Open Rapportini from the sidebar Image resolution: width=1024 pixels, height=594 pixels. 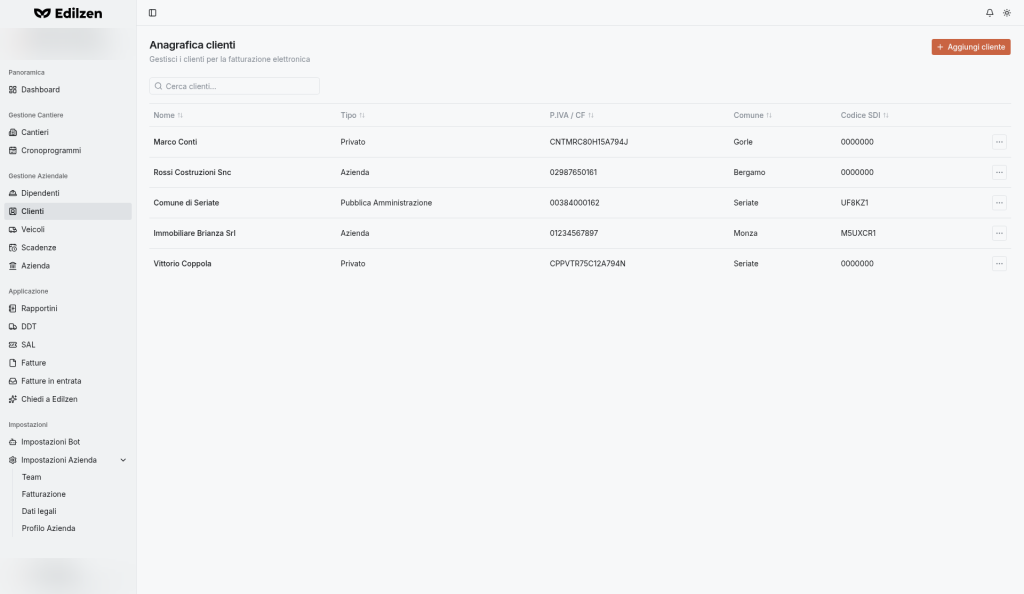click(x=68, y=308)
